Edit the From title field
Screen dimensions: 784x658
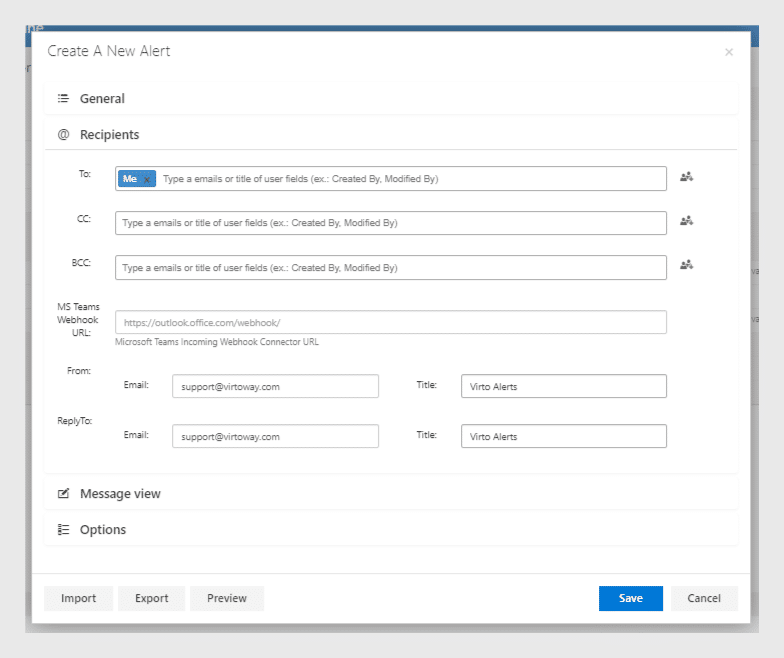click(564, 386)
